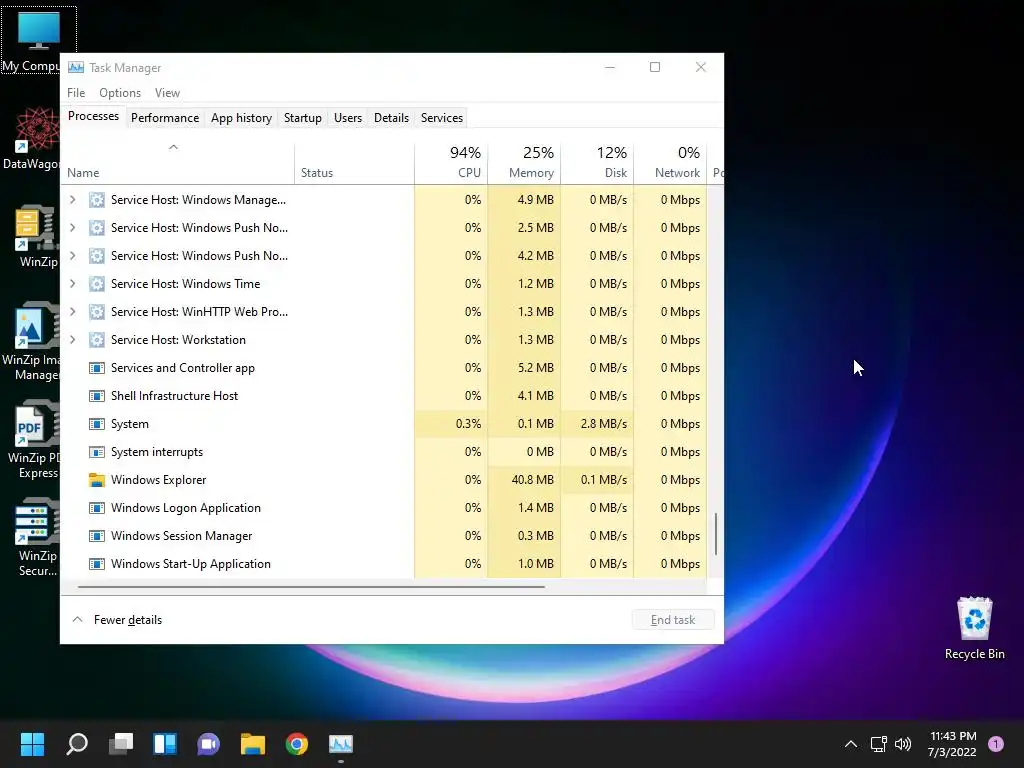The width and height of the screenshot is (1024, 768).
Task: Click the End task button
Action: 673,620
